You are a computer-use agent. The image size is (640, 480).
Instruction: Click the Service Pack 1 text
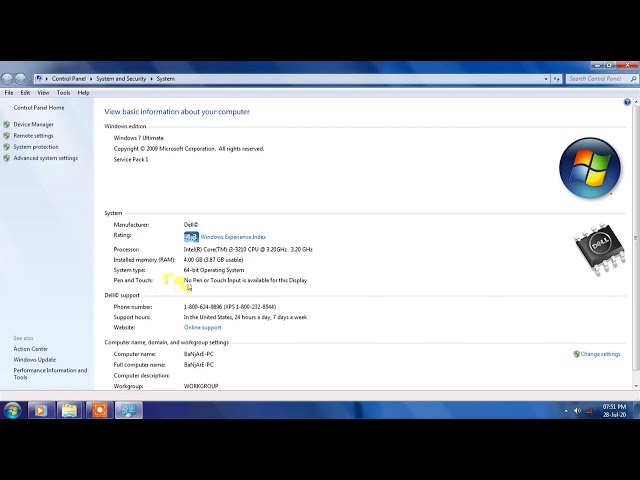(131, 160)
